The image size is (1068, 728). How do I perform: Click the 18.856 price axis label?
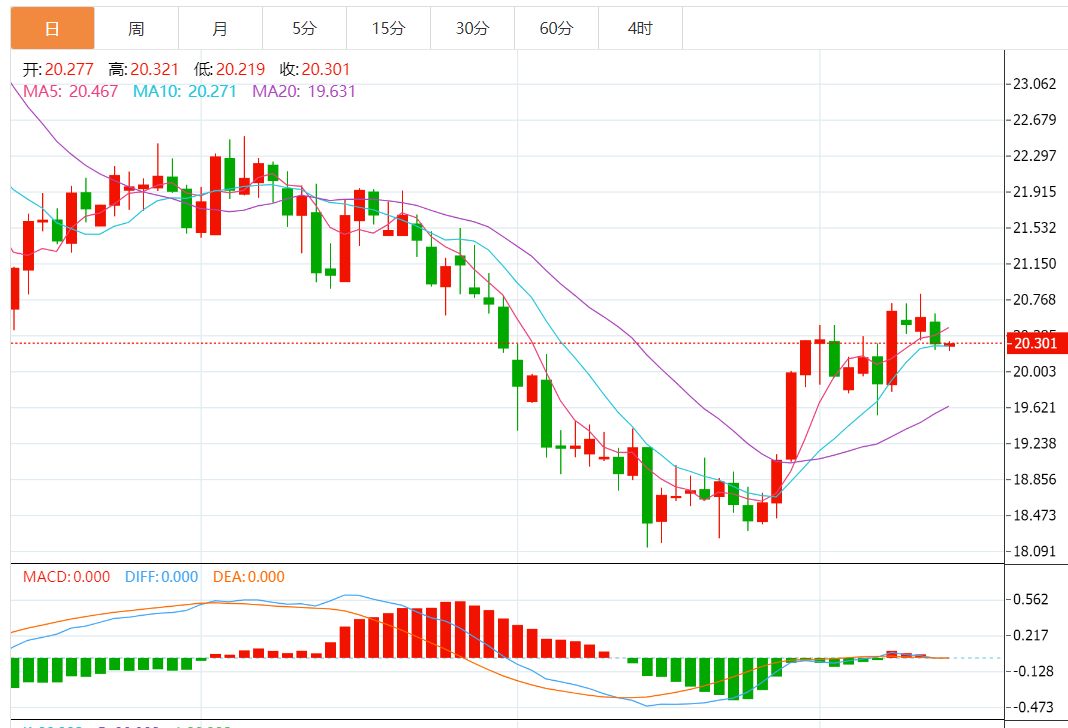[1035, 479]
